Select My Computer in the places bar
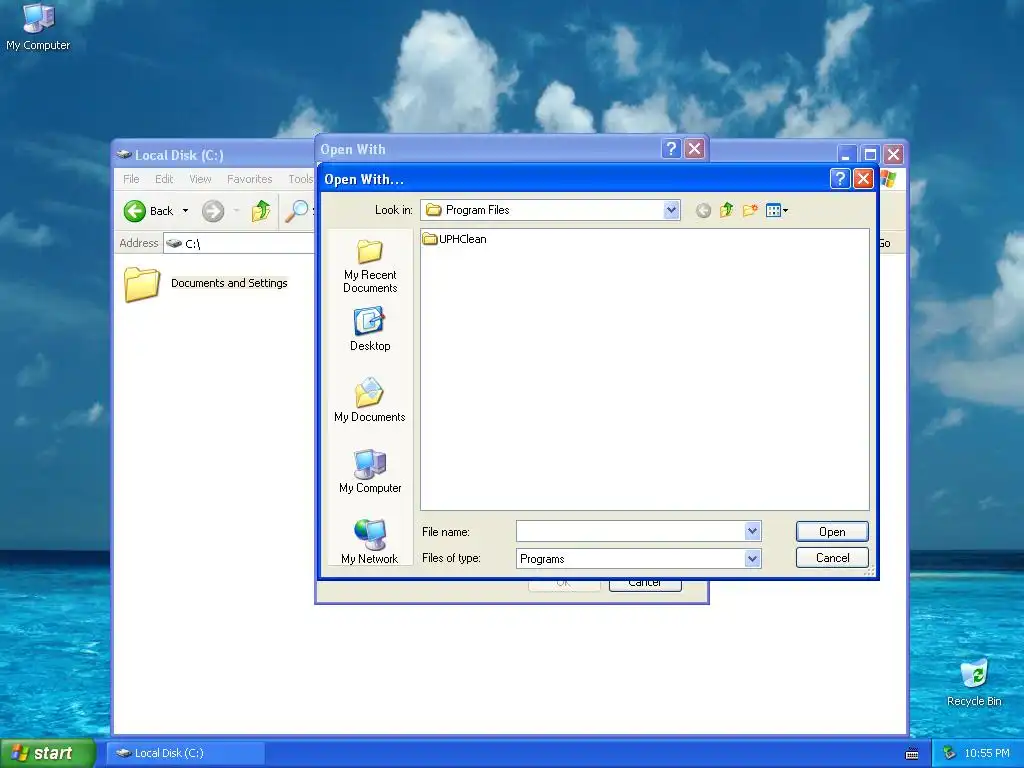The image size is (1024, 768). click(370, 472)
